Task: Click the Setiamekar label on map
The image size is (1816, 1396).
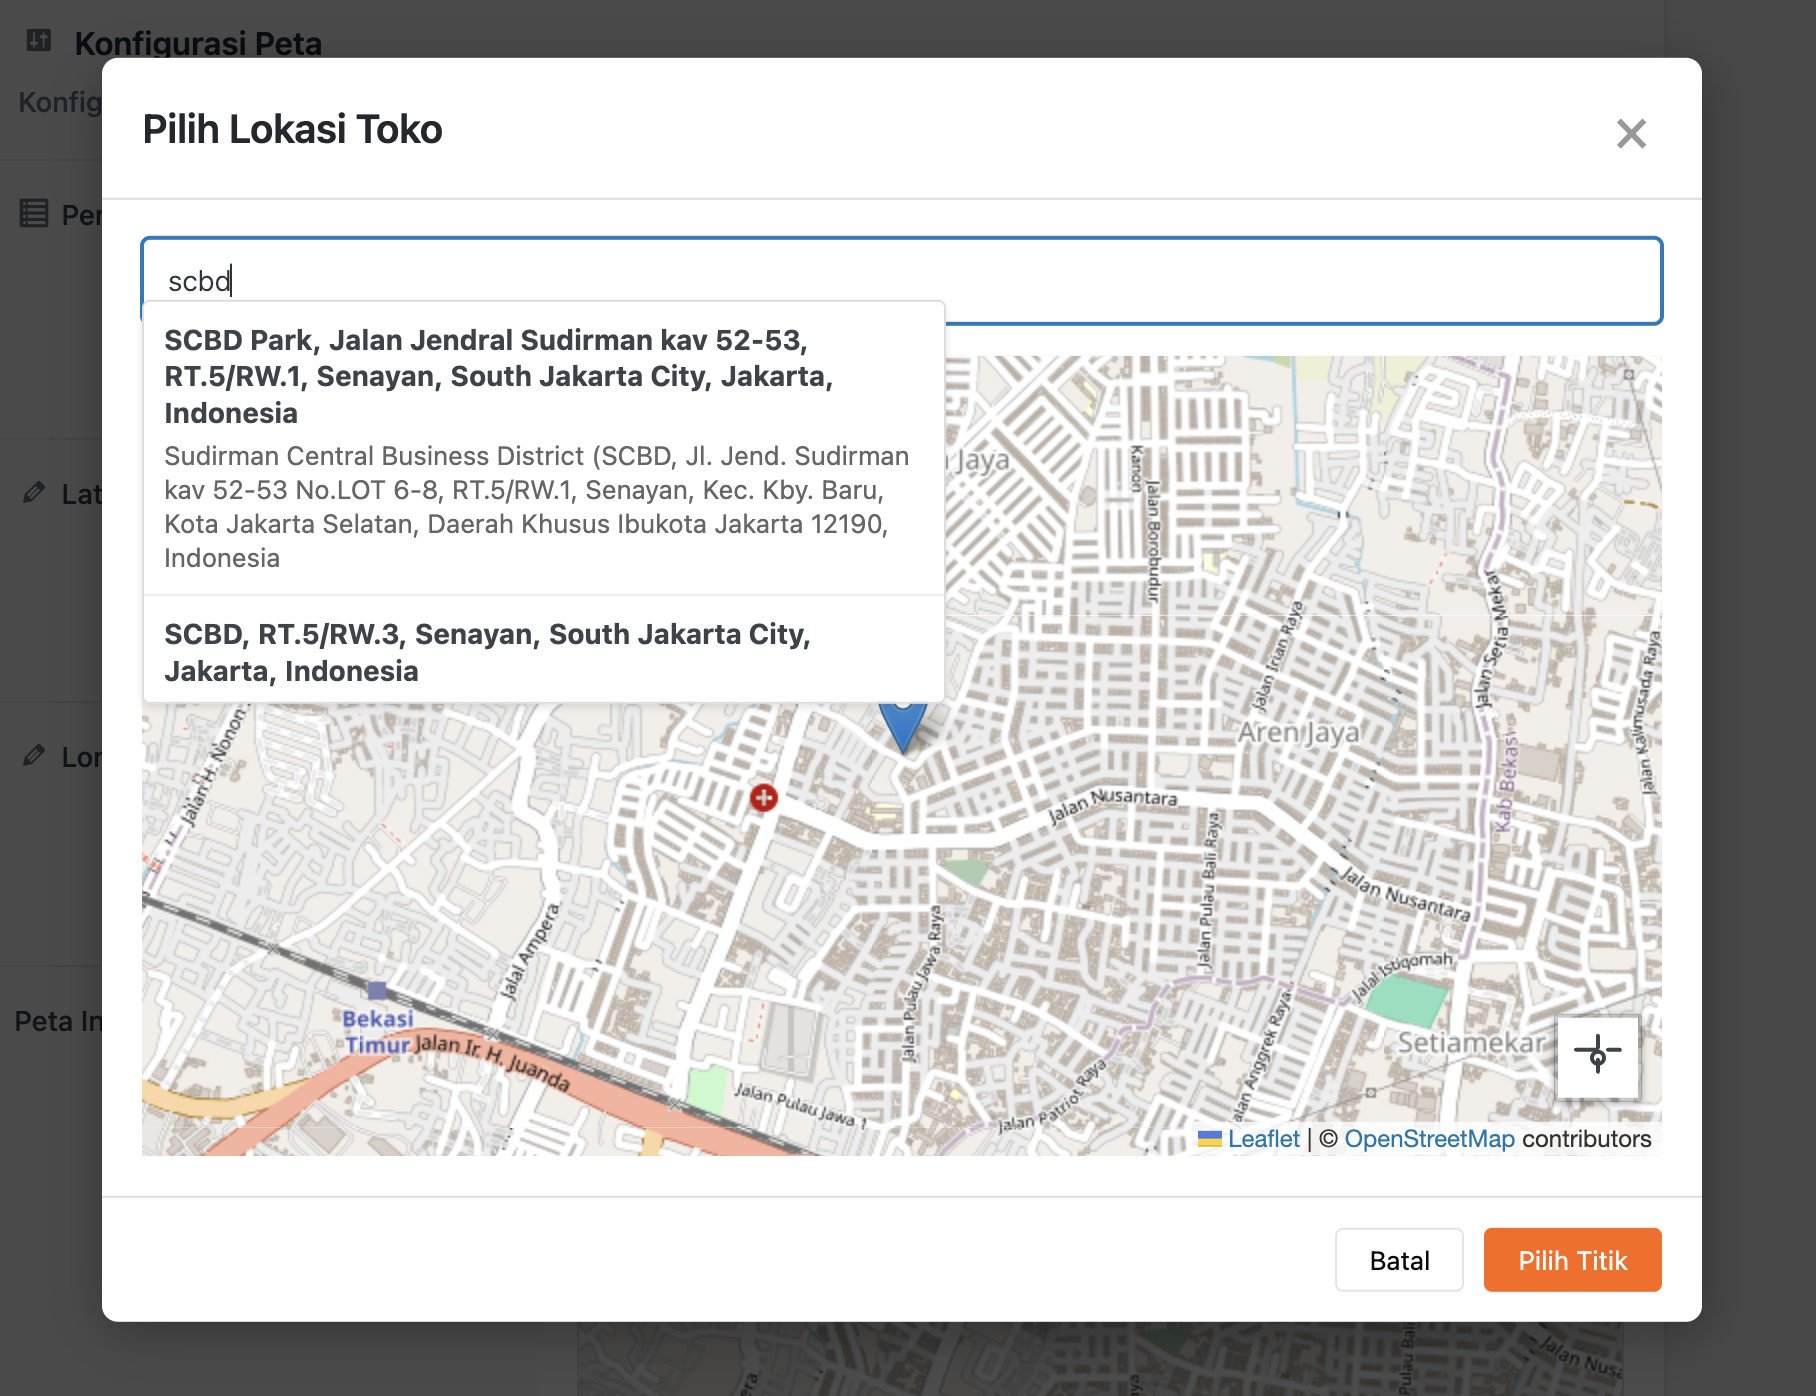Action: coord(1470,1043)
